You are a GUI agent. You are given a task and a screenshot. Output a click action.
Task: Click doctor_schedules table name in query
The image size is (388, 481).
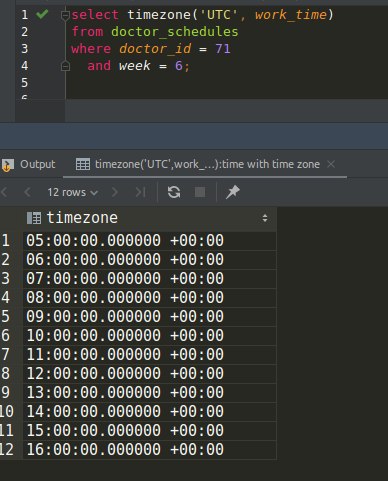175,32
